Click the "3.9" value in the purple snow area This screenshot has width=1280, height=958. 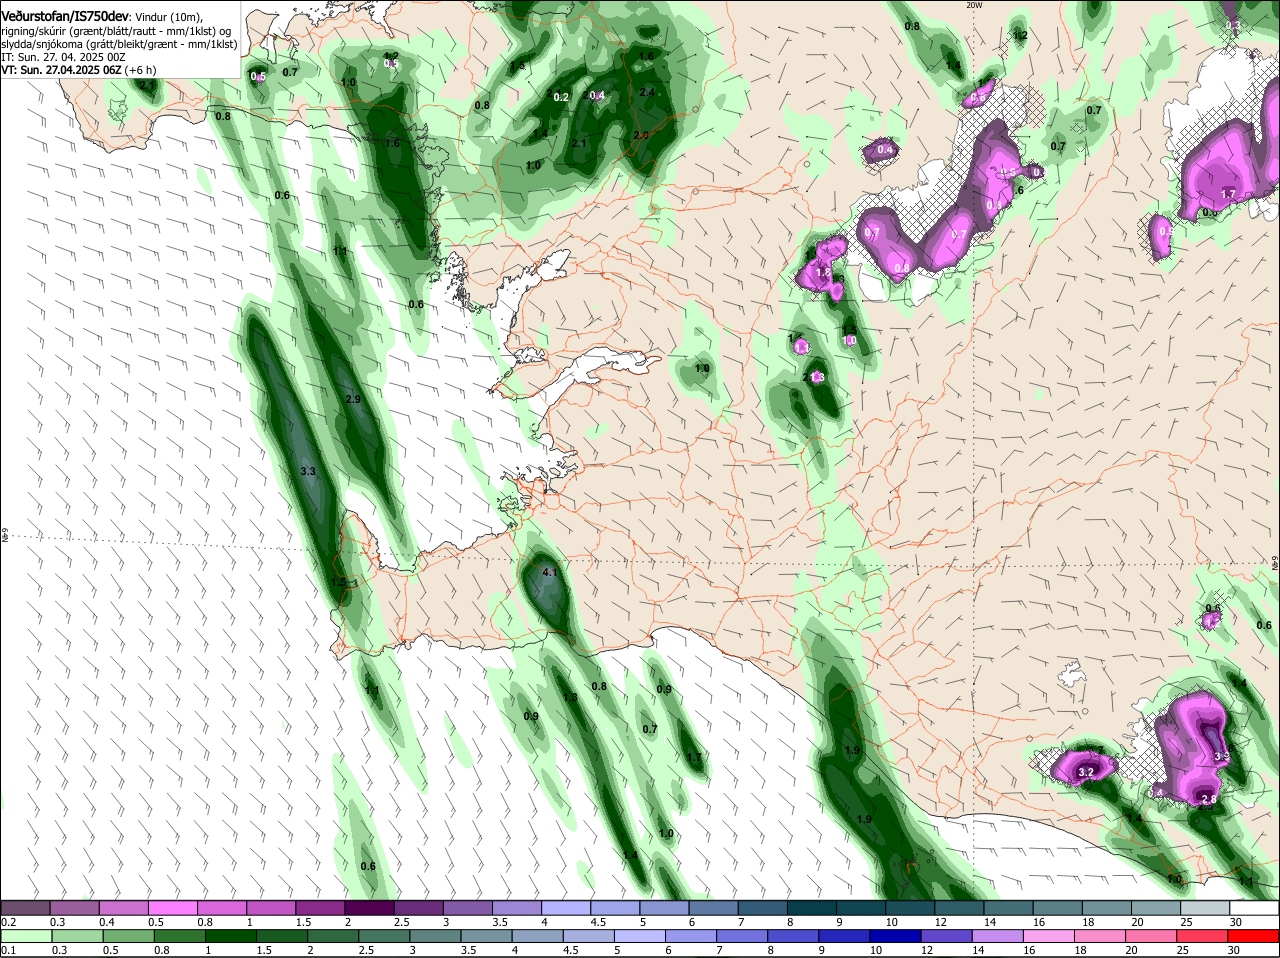click(1221, 758)
